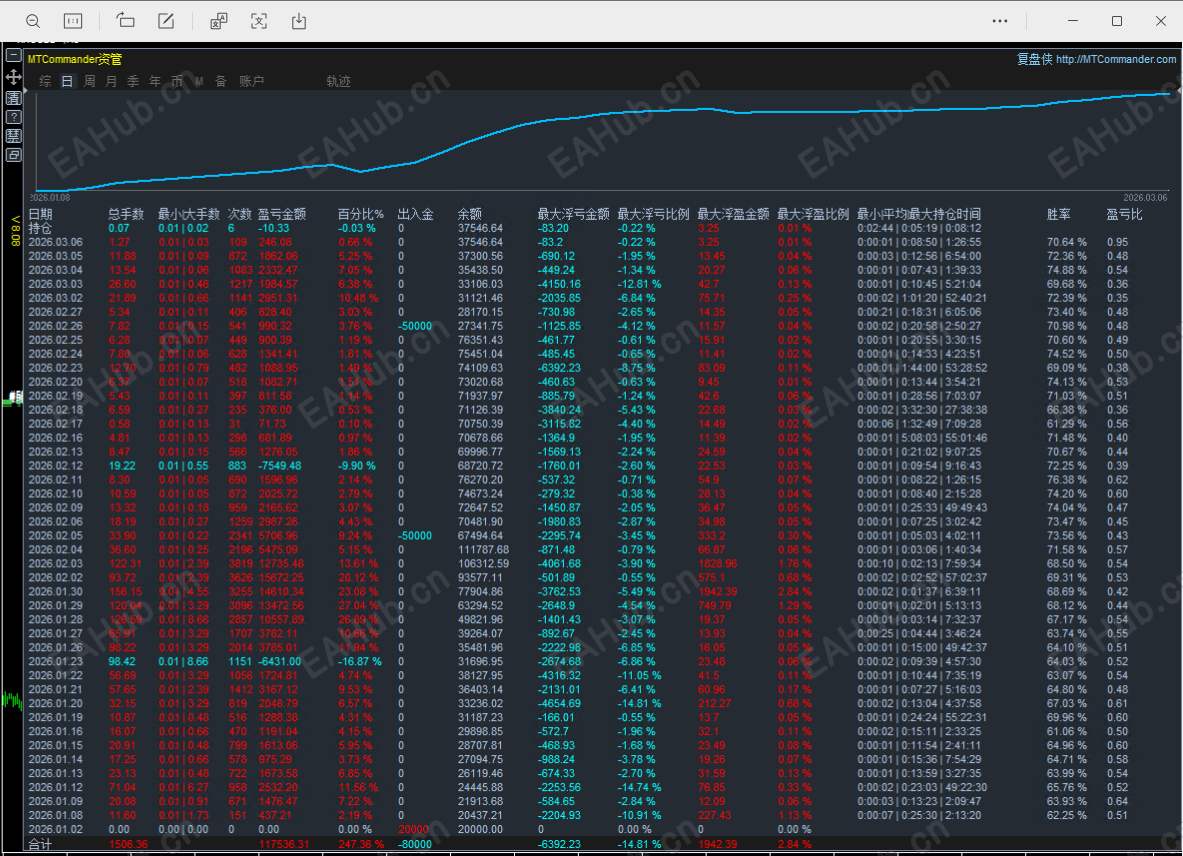Switch to the 日 daily tab

[67, 82]
